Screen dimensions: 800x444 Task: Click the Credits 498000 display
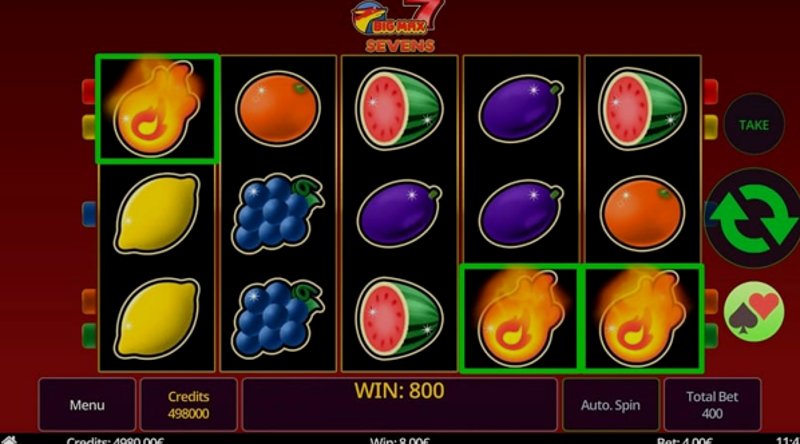(x=189, y=405)
